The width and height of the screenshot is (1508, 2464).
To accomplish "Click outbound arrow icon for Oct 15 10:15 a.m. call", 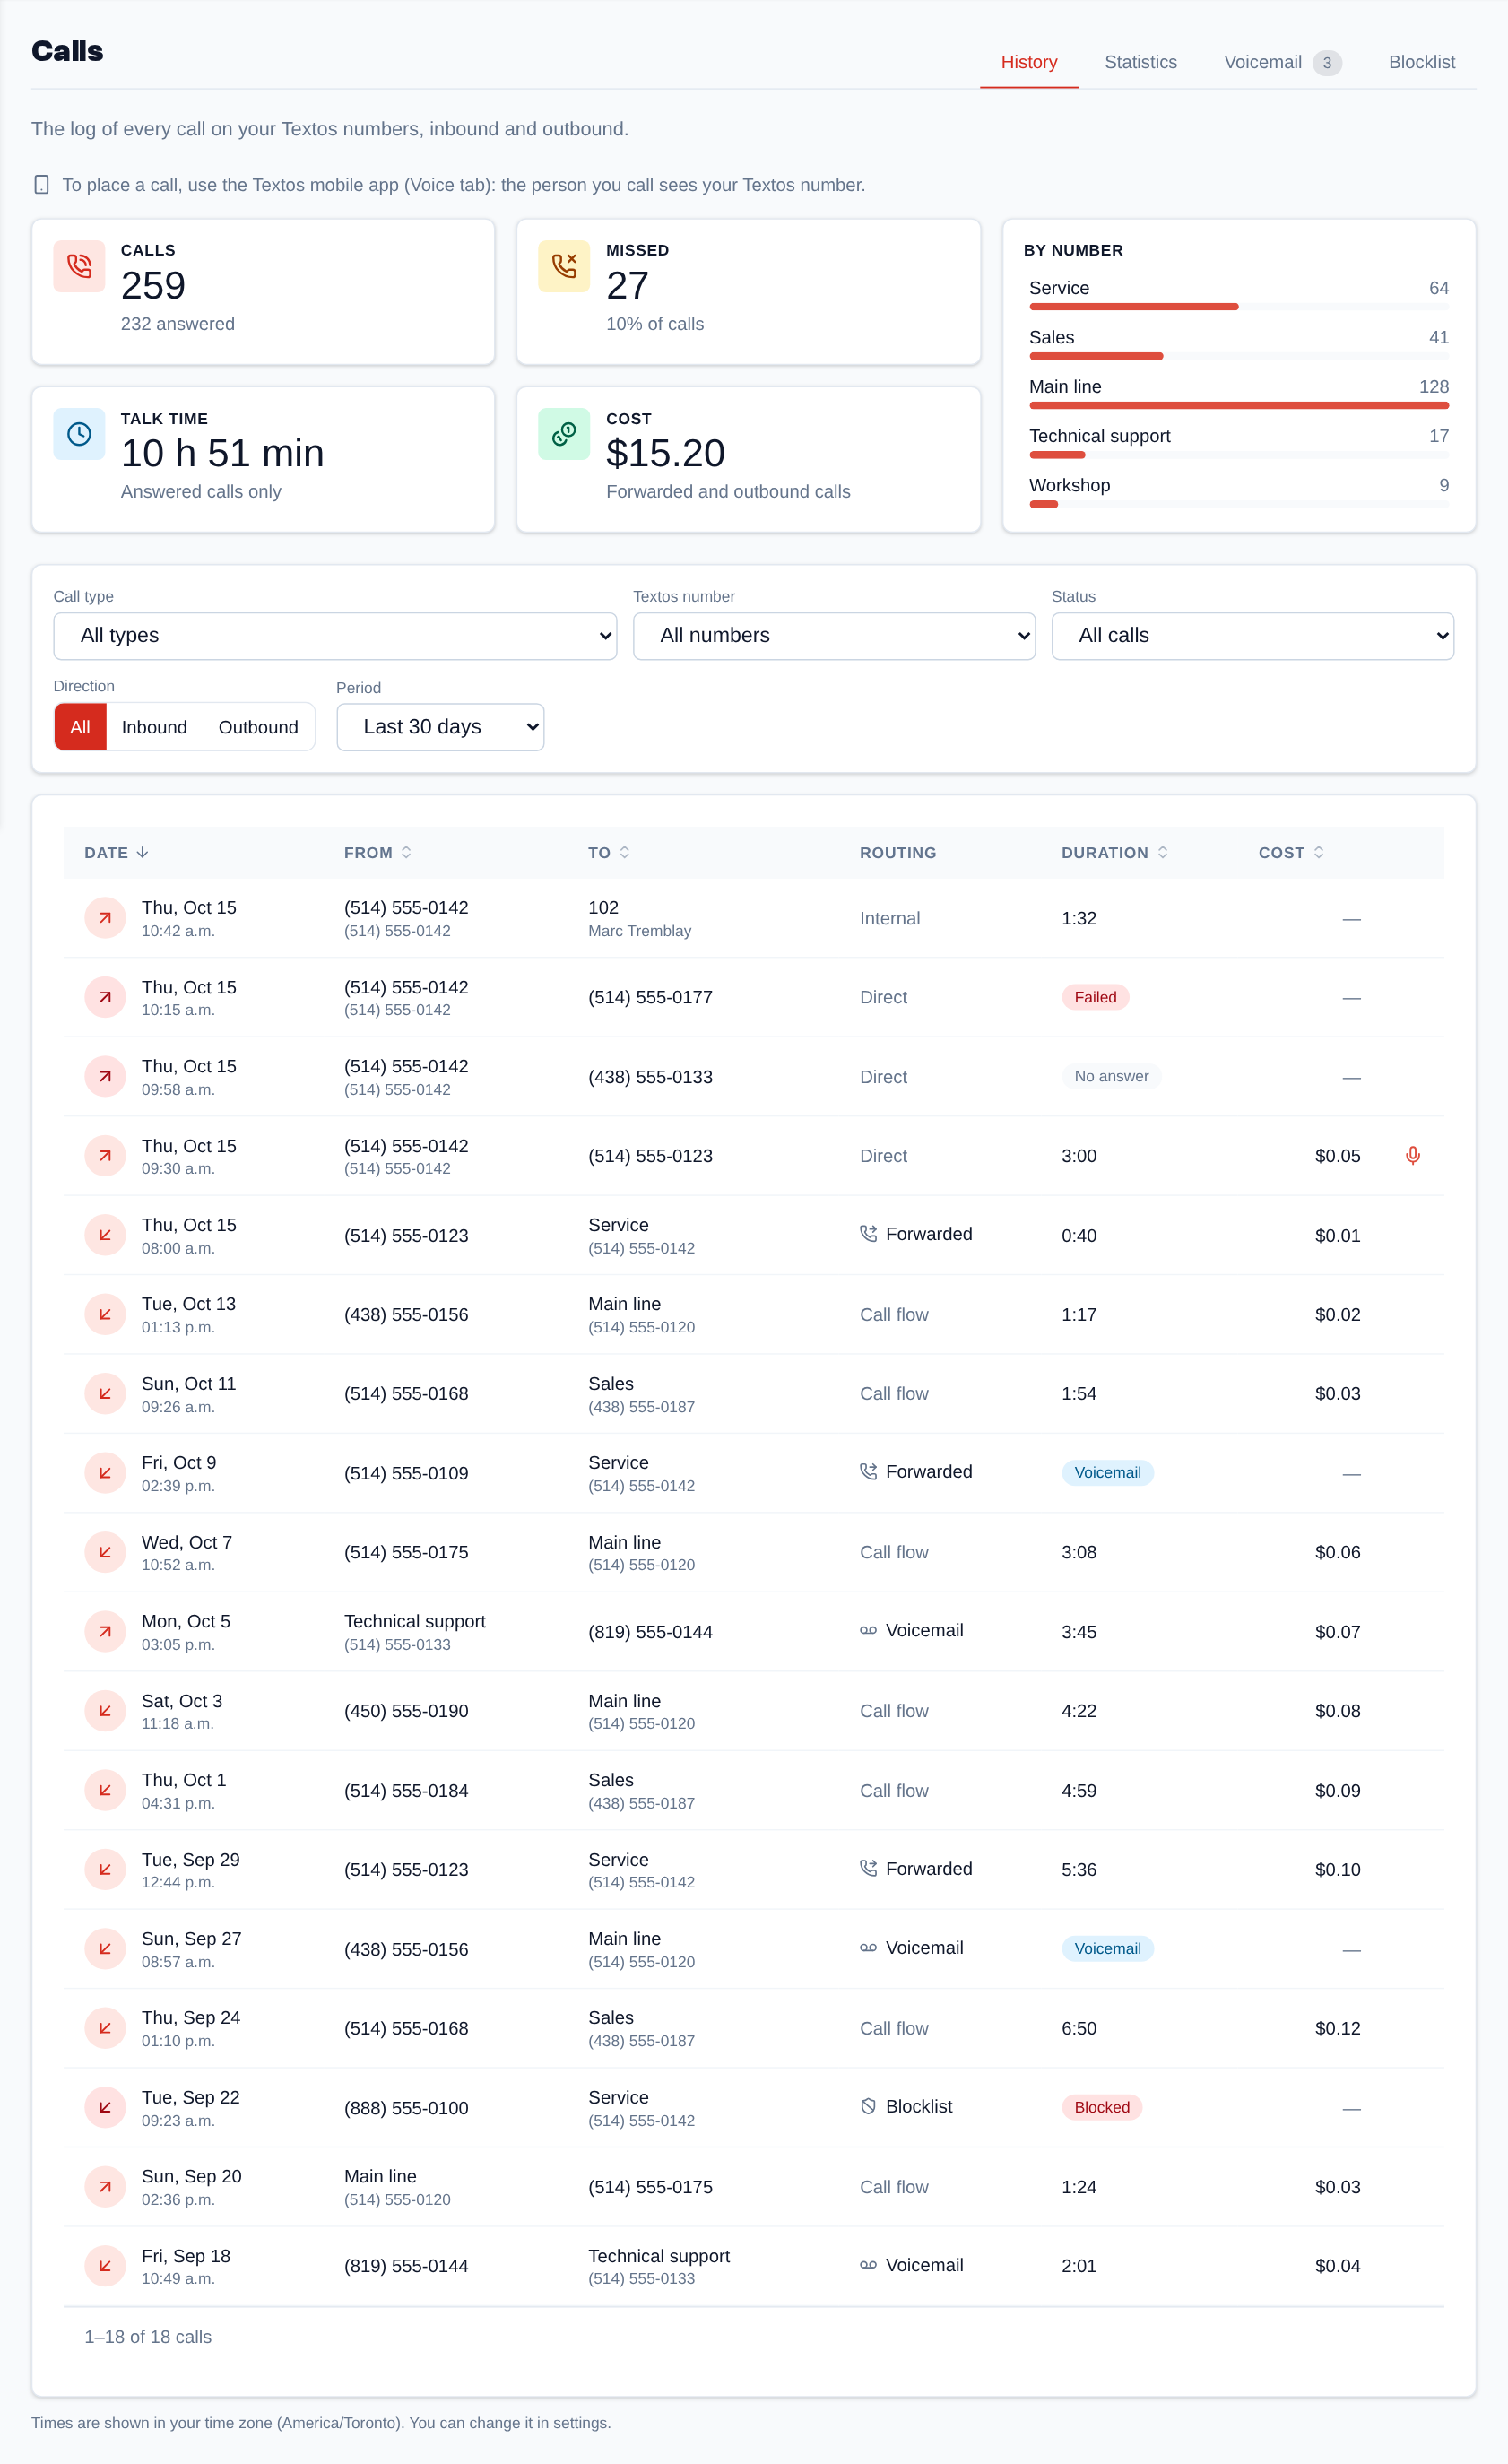I will point(105,997).
